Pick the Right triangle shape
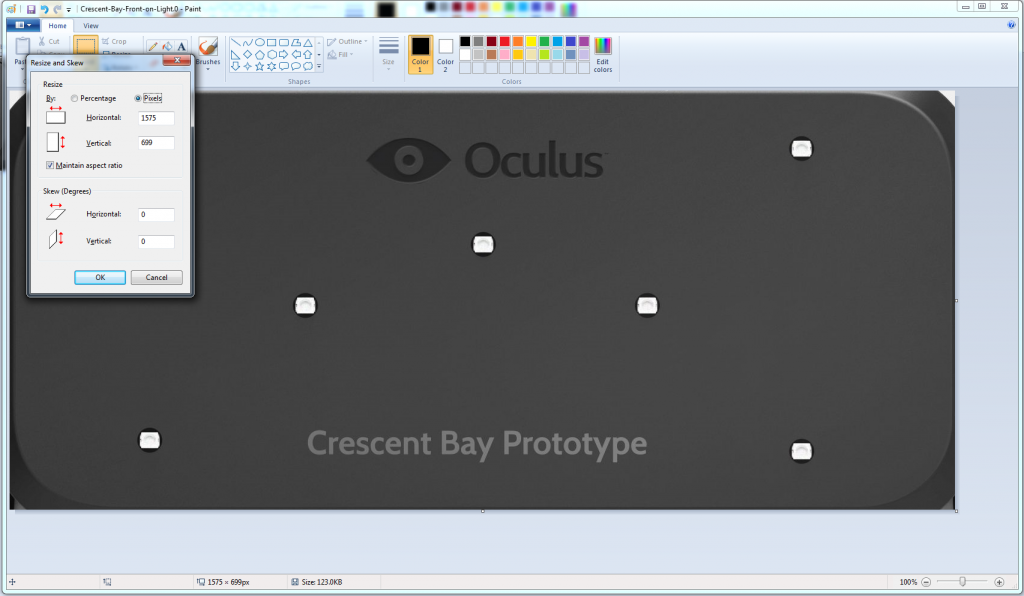Screen dimensions: 1024x596 pyautogui.click(x=235, y=55)
